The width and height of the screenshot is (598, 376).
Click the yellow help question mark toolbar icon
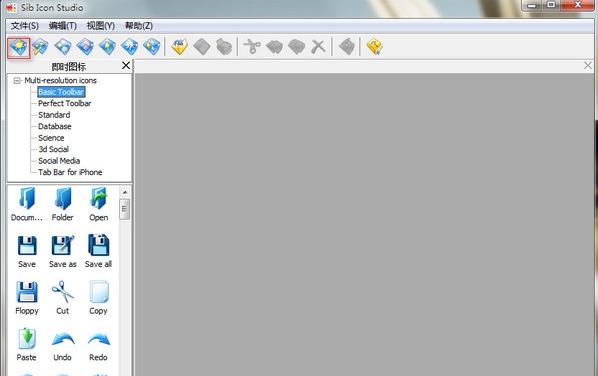pyautogui.click(x=374, y=47)
